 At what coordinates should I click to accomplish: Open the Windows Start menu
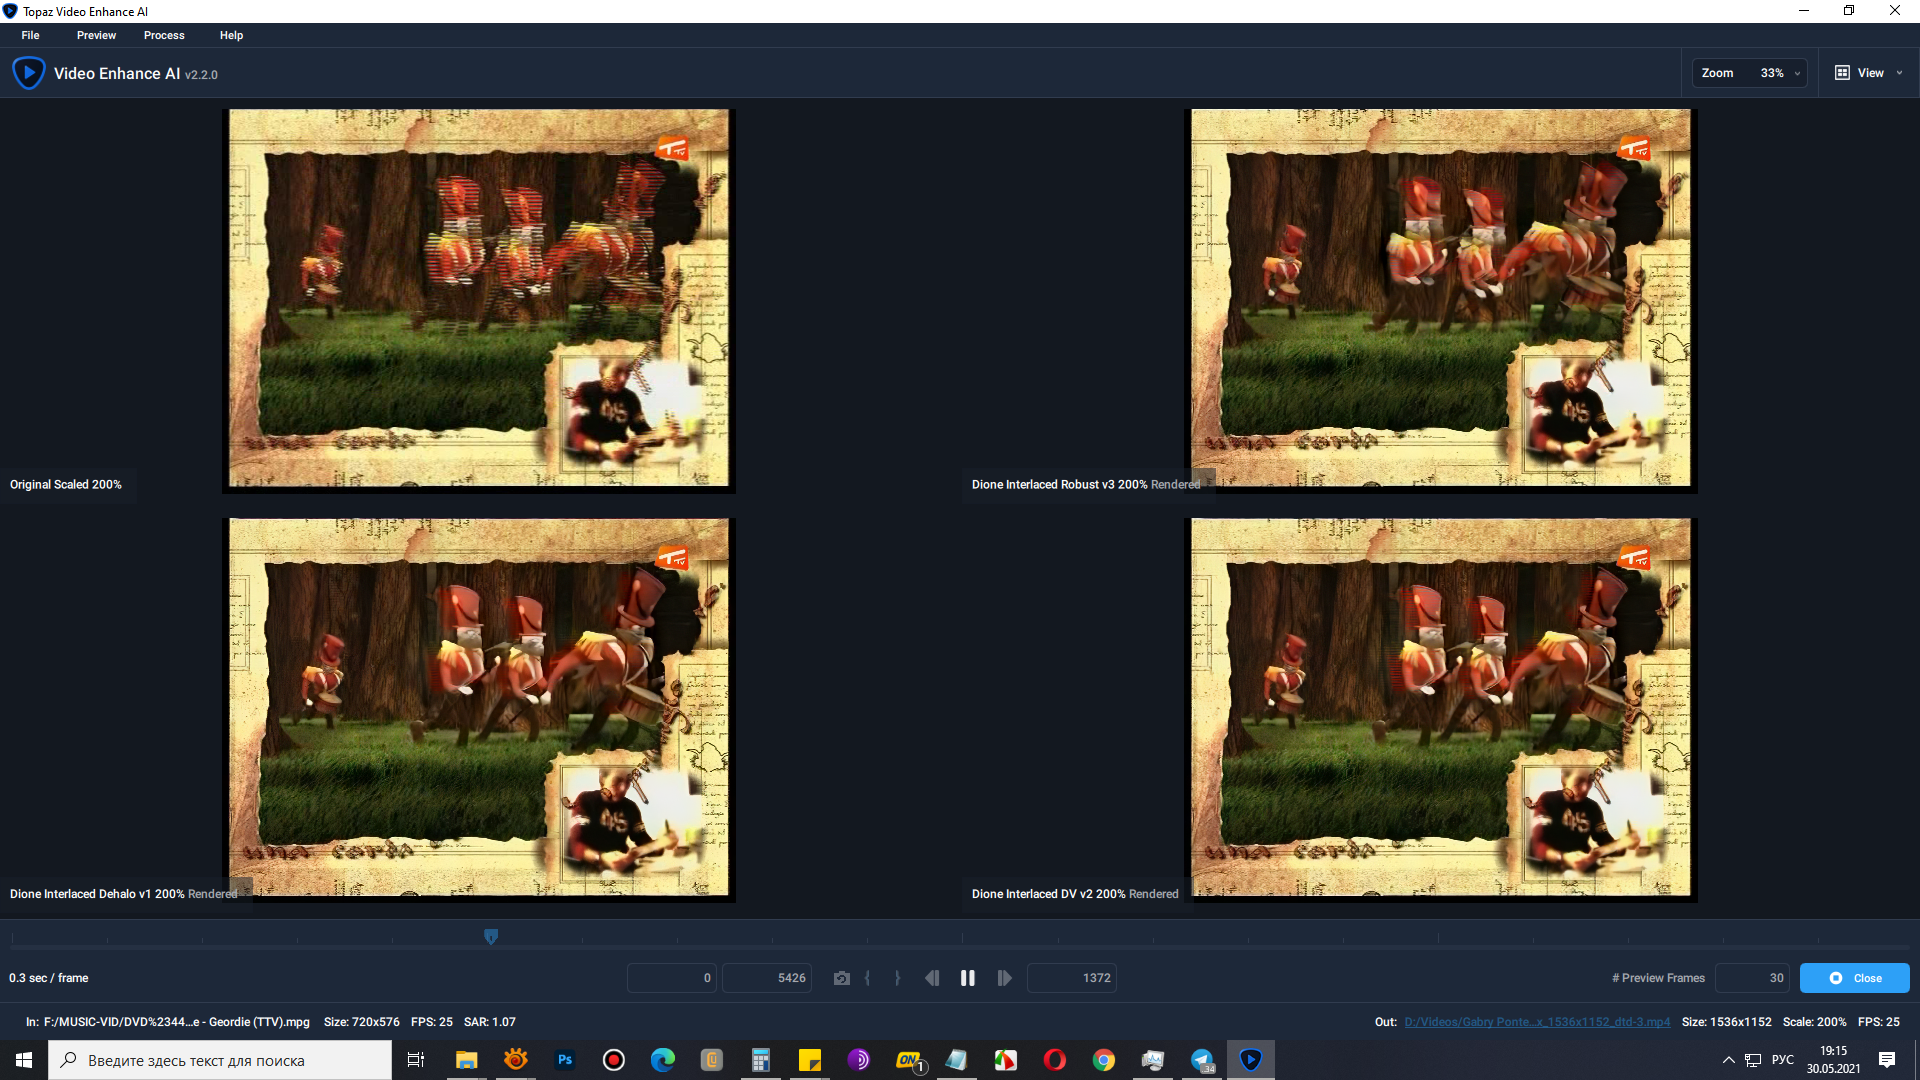tap(24, 1060)
